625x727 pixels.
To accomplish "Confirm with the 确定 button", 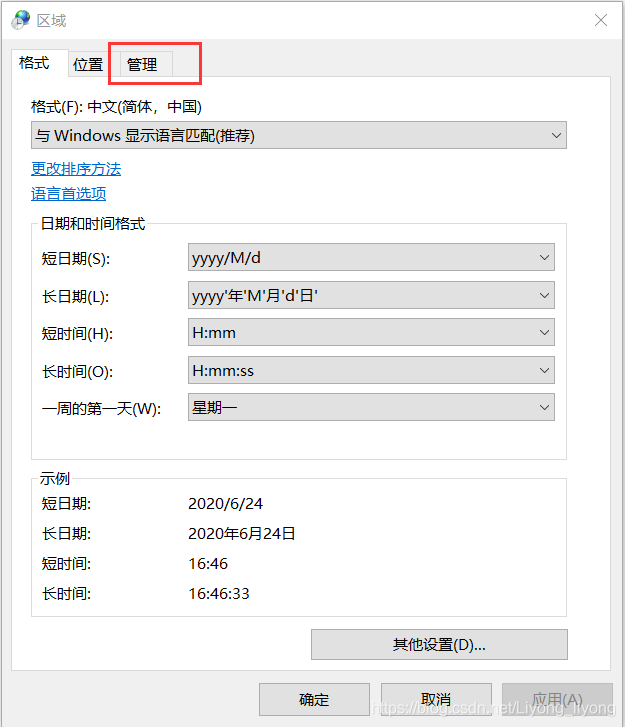I will coord(314,699).
